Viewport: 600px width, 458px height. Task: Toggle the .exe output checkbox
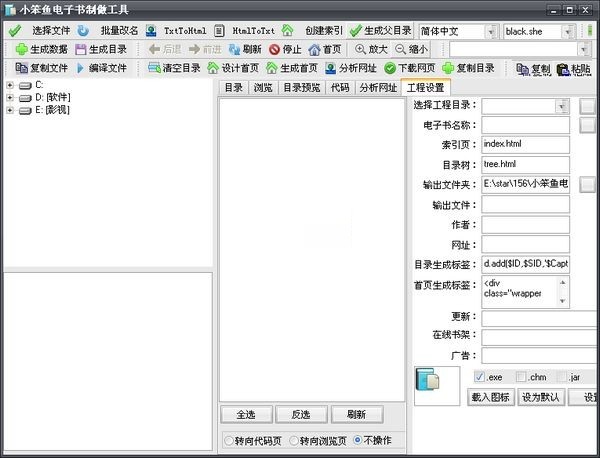pos(481,377)
